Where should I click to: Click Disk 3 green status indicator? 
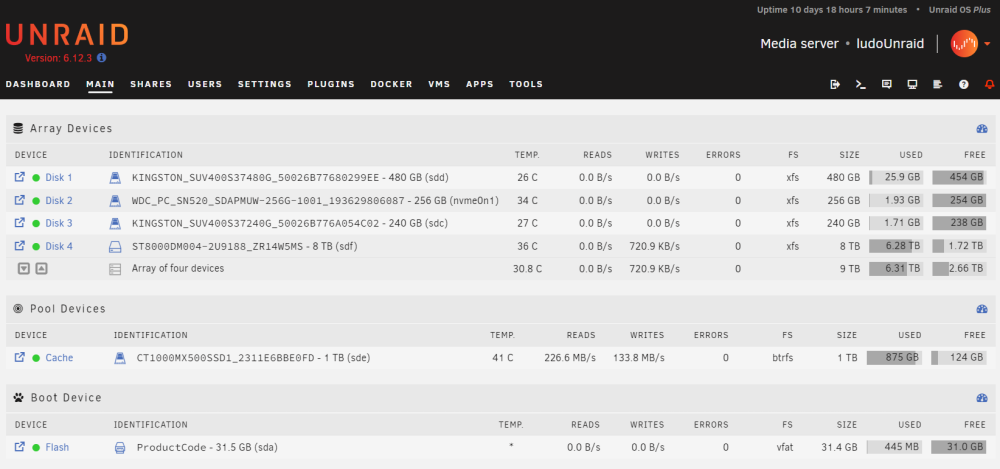pos(36,223)
